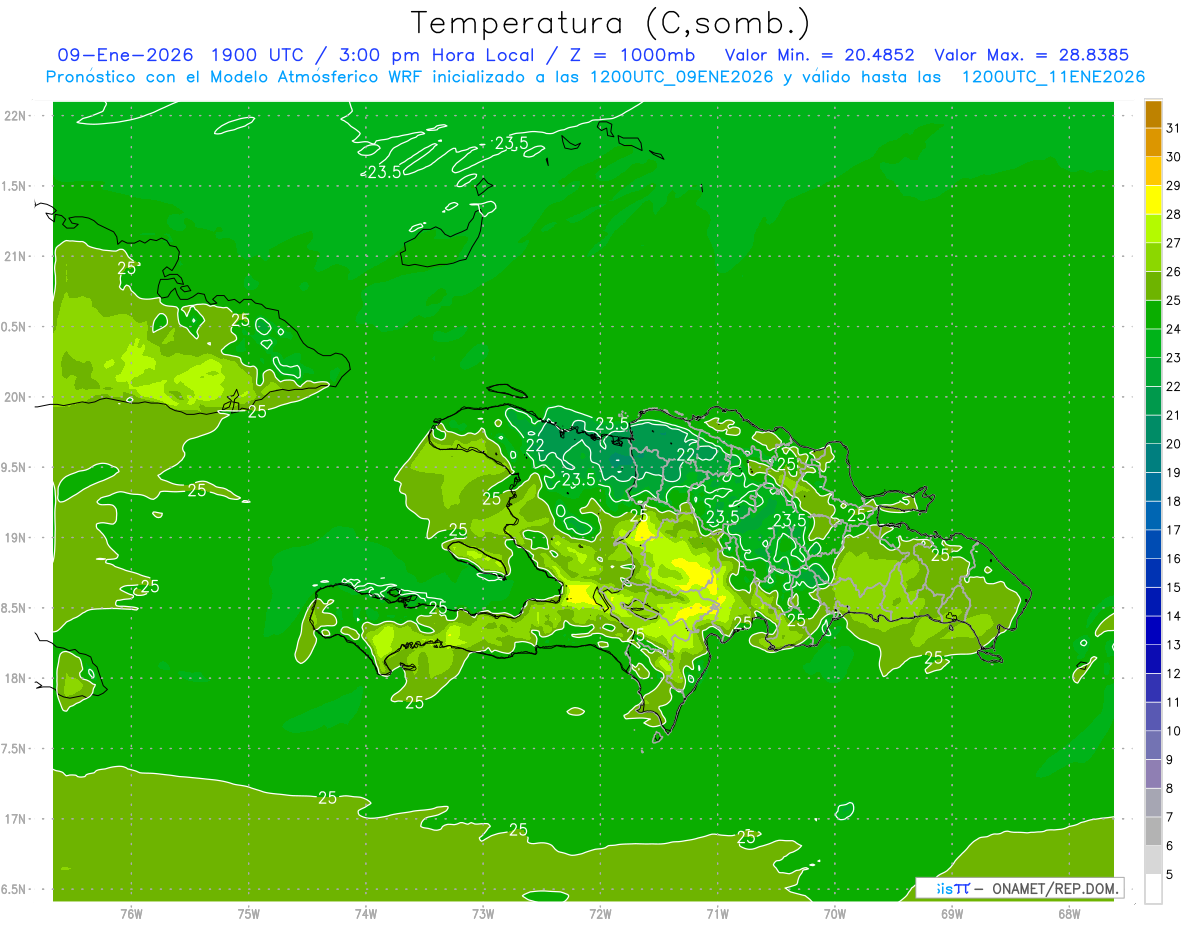The image size is (1200, 927).
Task: Pick the blue colorbar swatch between 15 and 16
Action: pyautogui.click(x=1153, y=573)
